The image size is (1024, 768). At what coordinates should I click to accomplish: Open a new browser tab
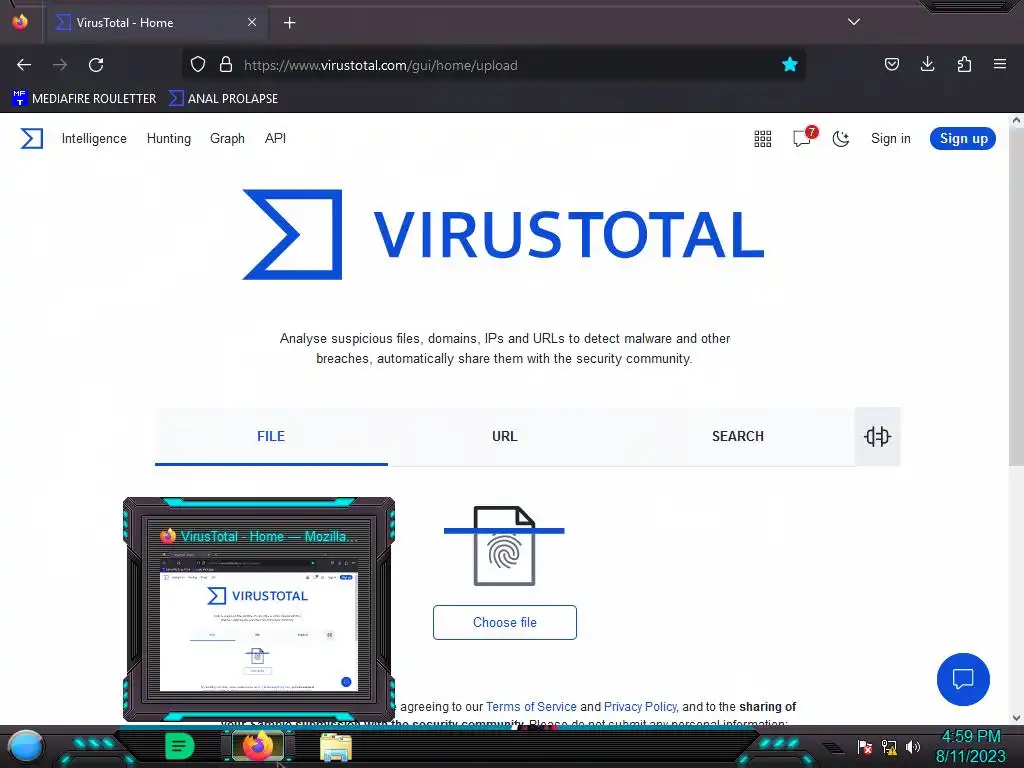click(289, 23)
